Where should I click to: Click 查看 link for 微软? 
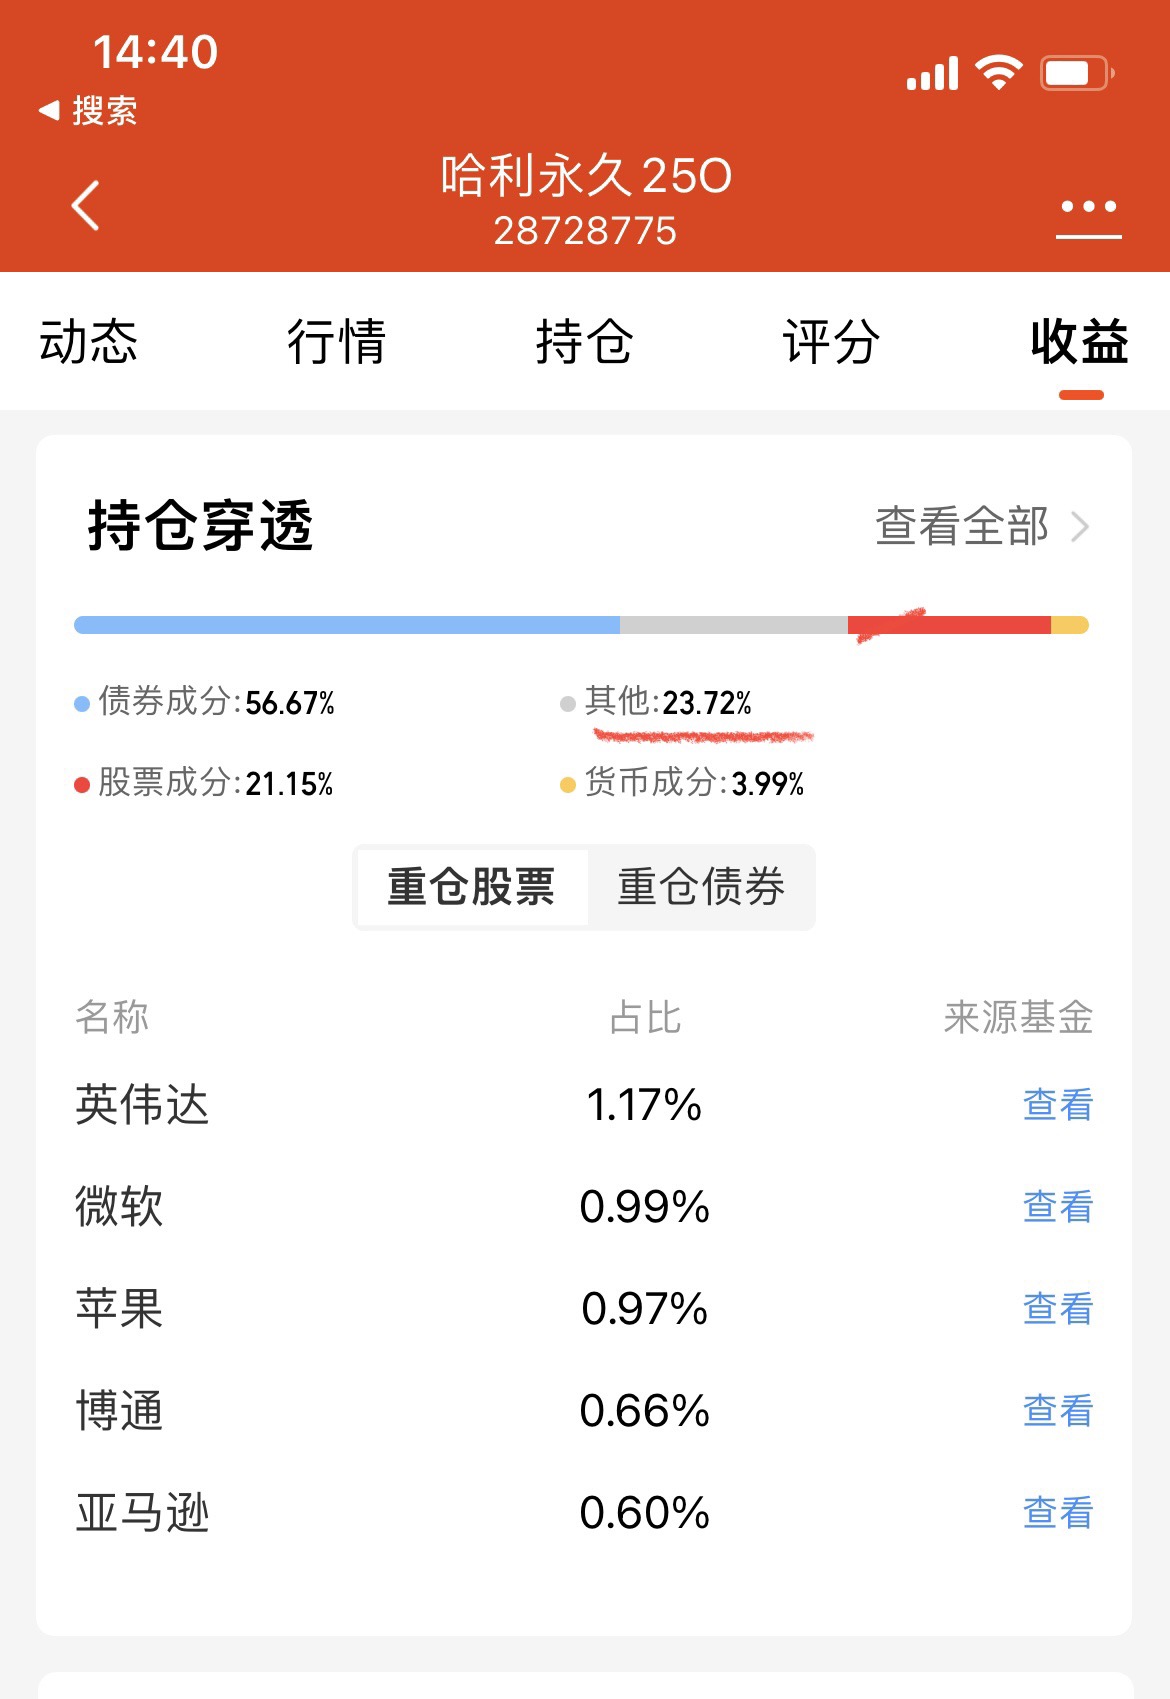(1057, 1207)
